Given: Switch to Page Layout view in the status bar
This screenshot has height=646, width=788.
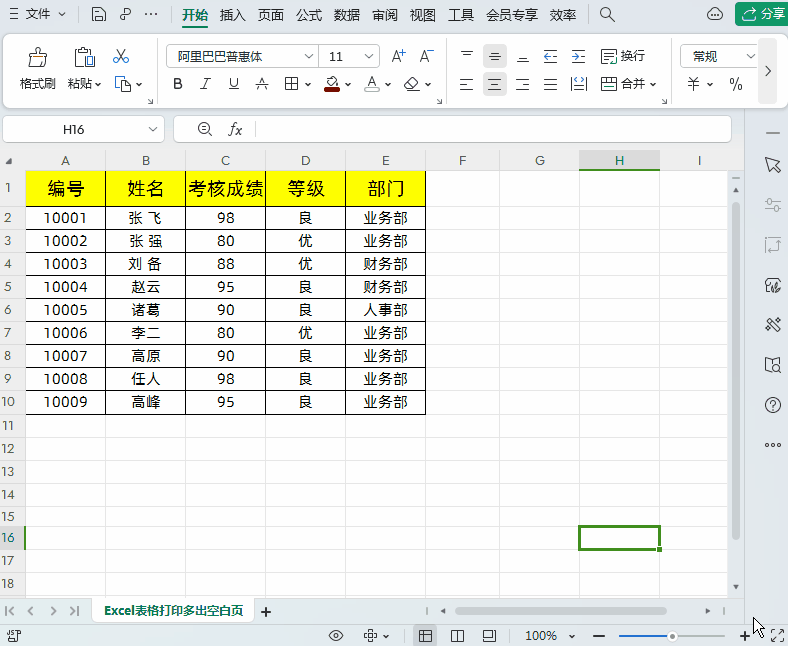Looking at the screenshot, I should (x=489, y=636).
